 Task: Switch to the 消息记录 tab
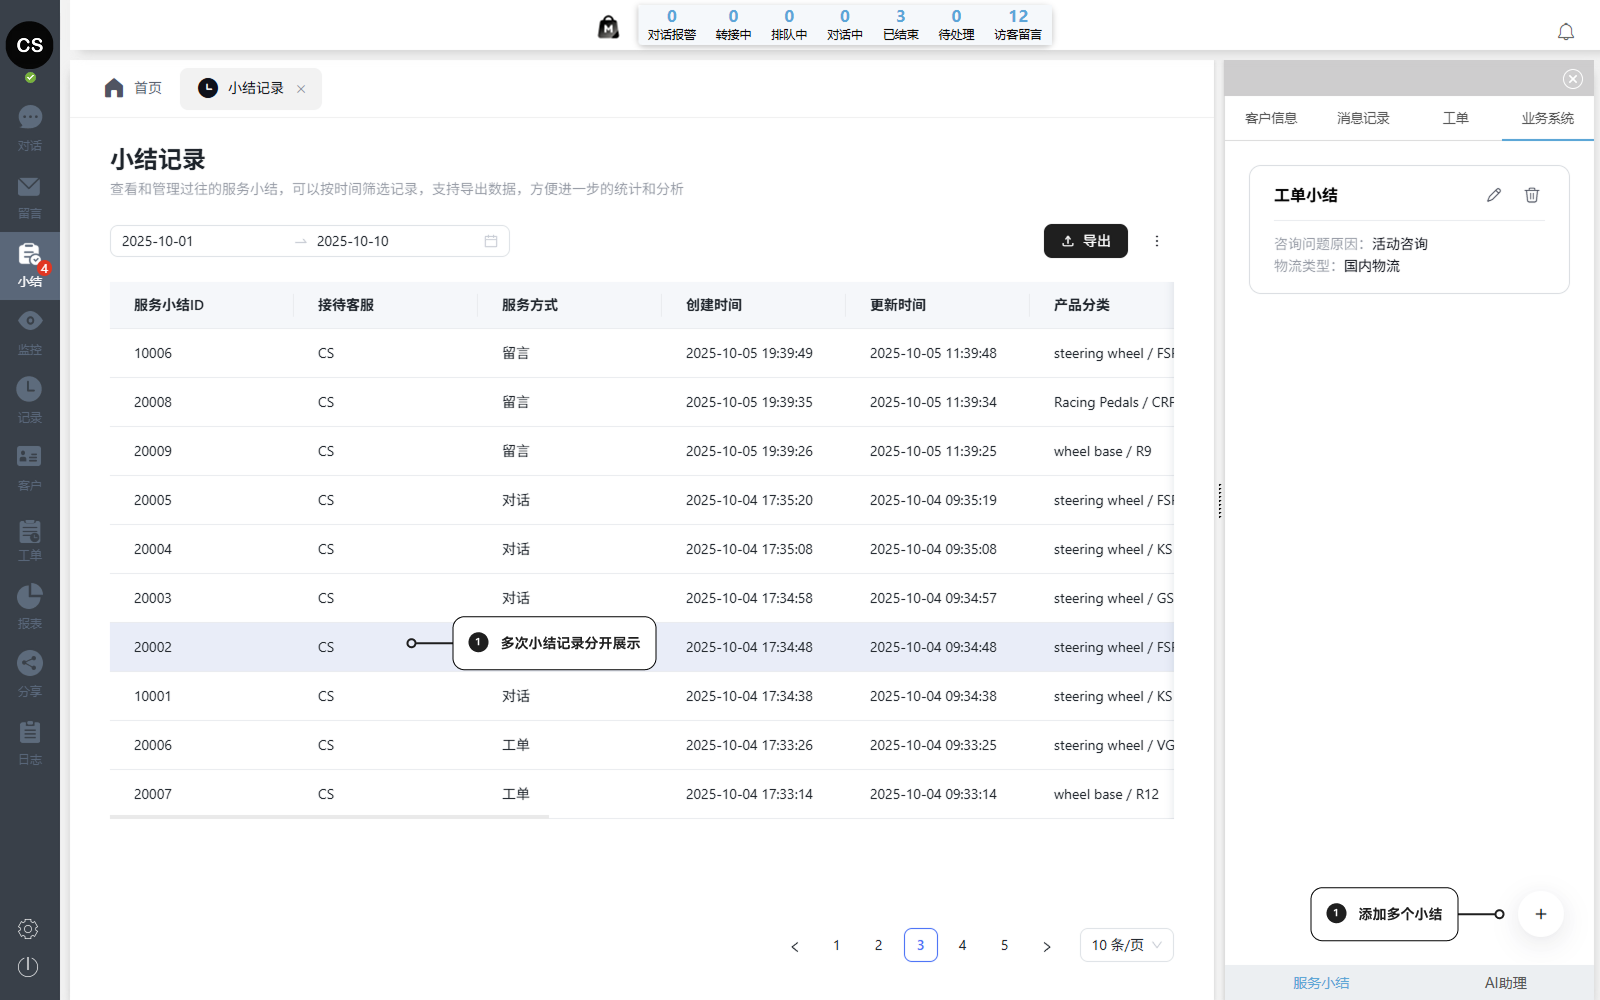1363,118
